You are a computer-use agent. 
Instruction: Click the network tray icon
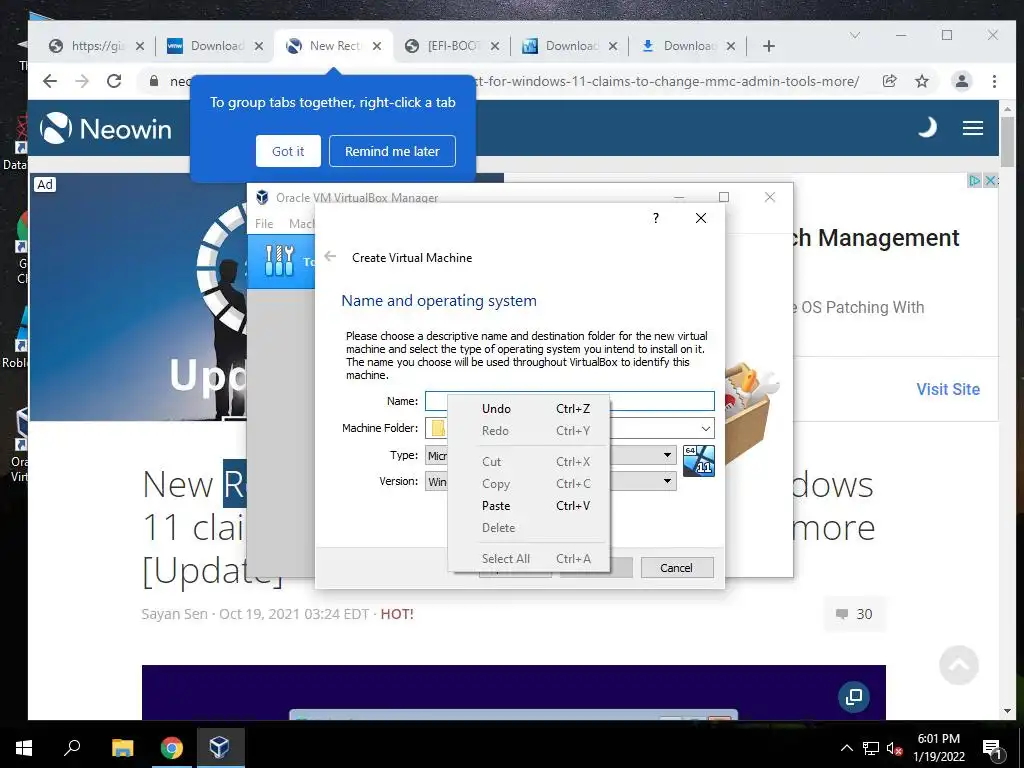coord(871,748)
